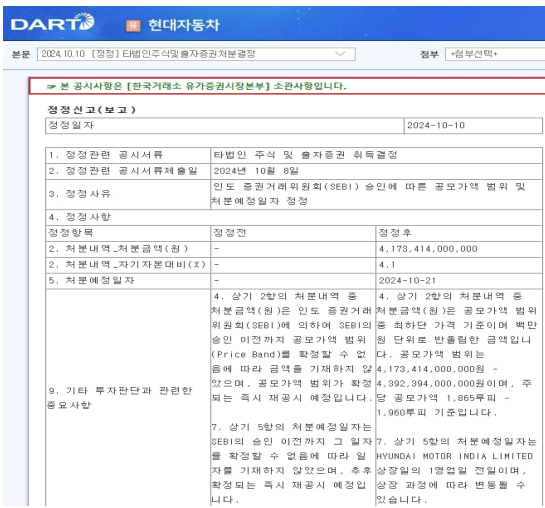This screenshot has height=508, width=545.
Task: Click the 3. 정정사유 label cell
Action: point(128,194)
